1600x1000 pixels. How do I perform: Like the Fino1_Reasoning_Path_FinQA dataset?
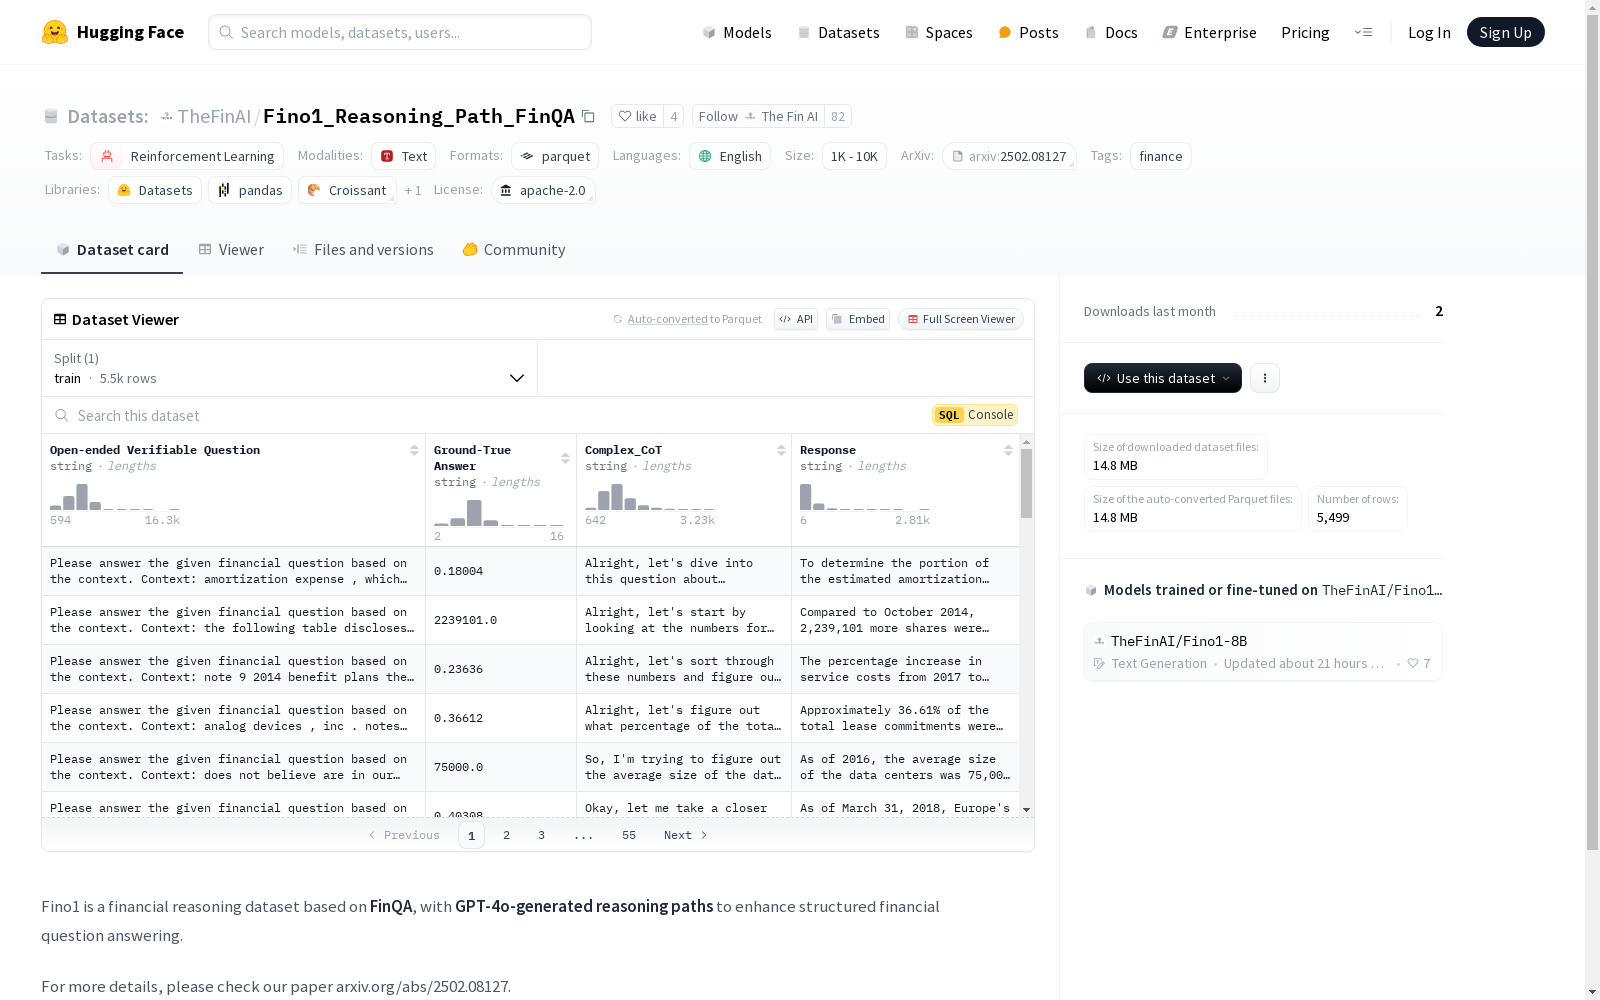[637, 116]
